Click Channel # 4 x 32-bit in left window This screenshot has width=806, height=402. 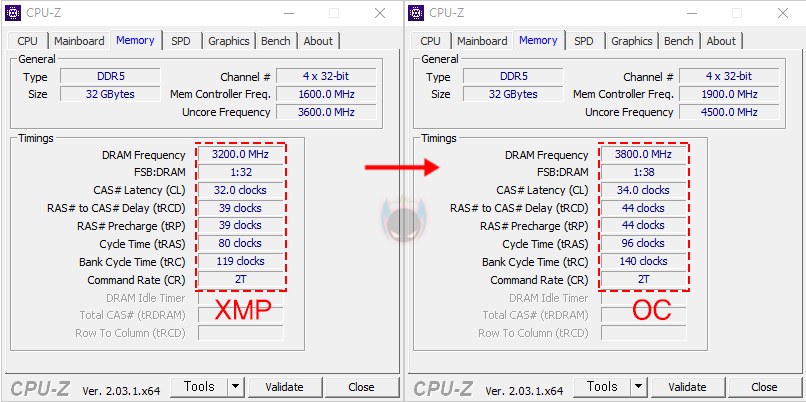click(x=326, y=77)
